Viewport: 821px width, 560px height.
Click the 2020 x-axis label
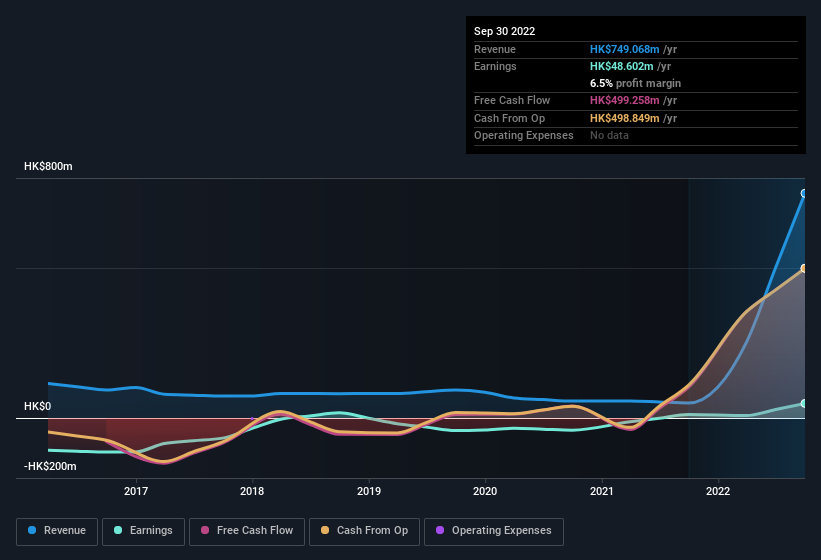(x=485, y=491)
